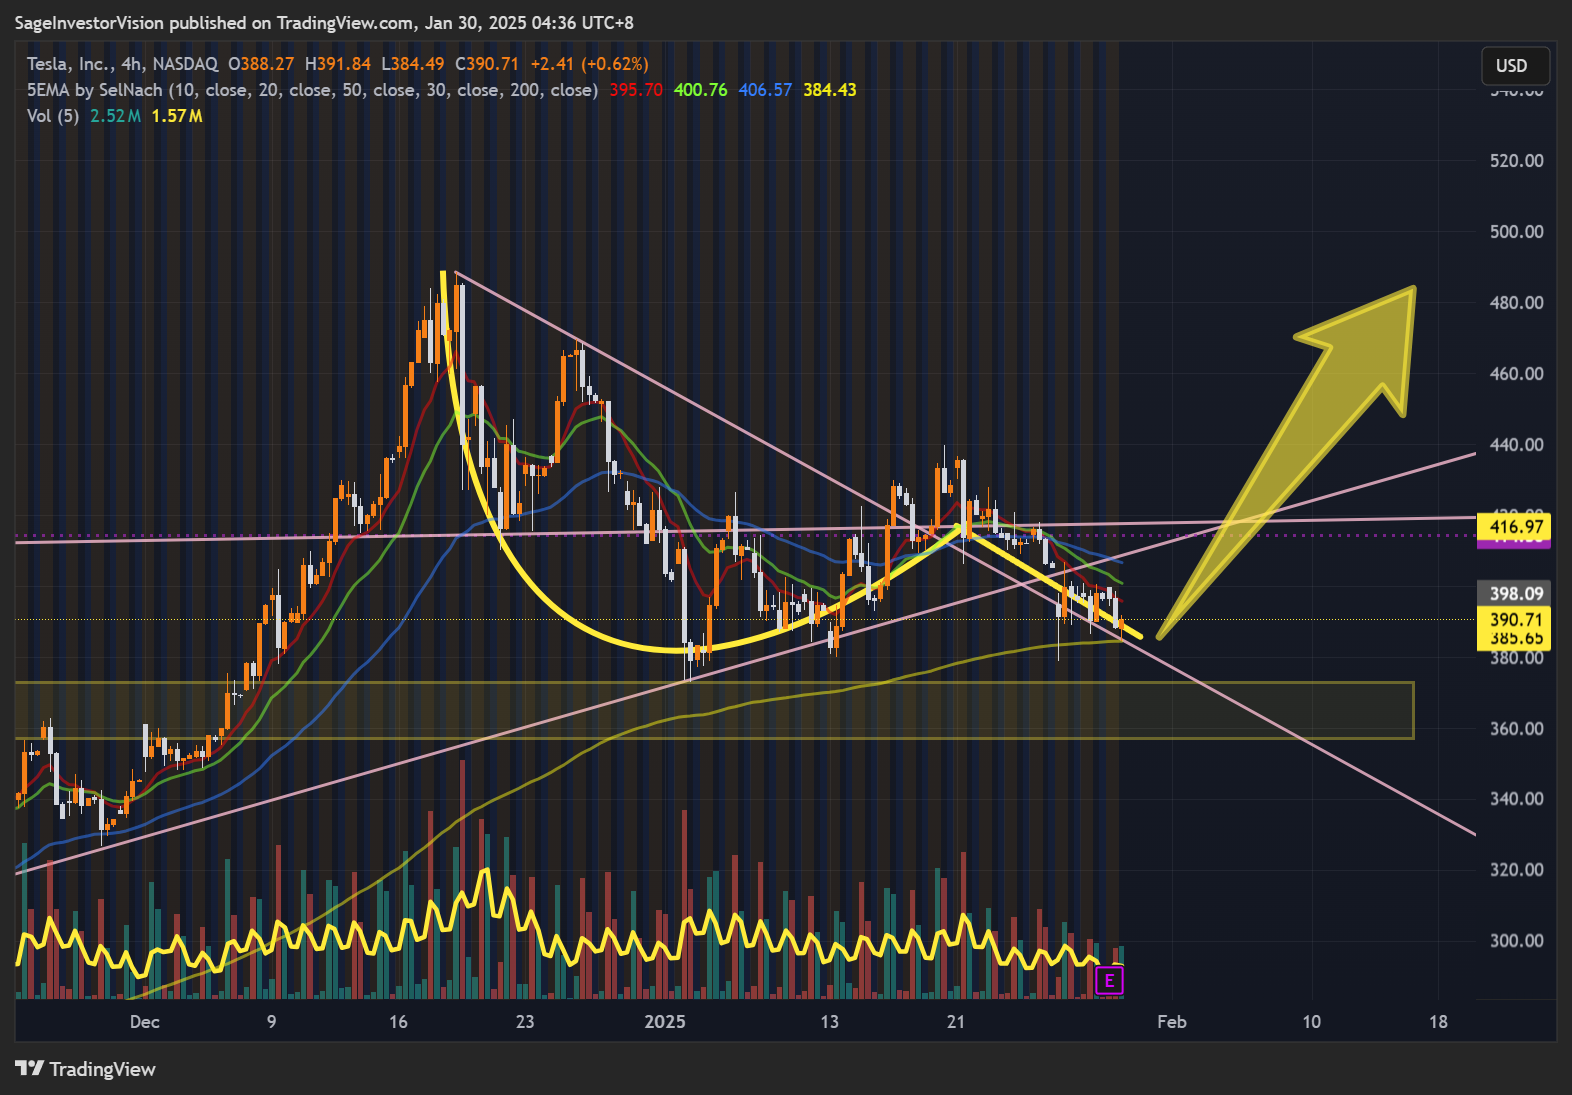Click the 500.00 price axis label
This screenshot has height=1095, width=1572.
[x=1516, y=232]
